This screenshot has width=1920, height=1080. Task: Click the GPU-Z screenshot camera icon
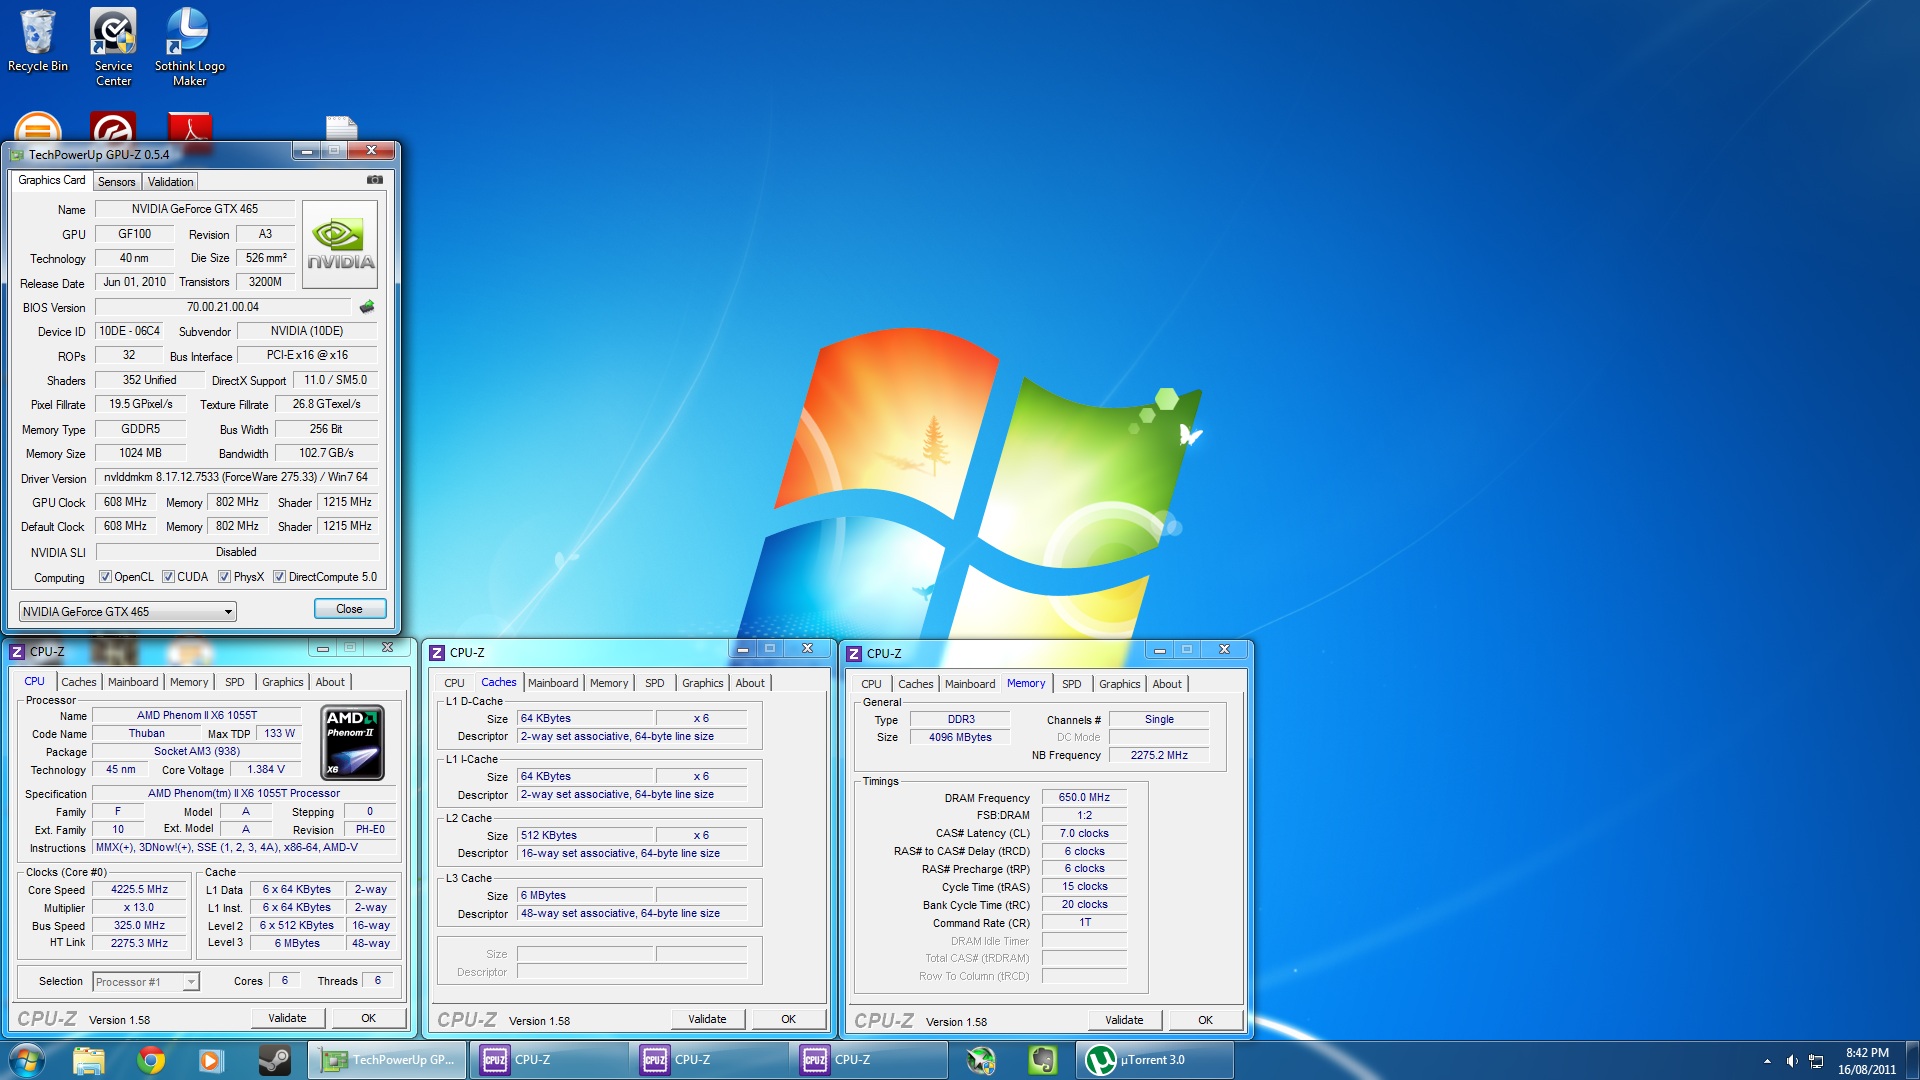[375, 180]
